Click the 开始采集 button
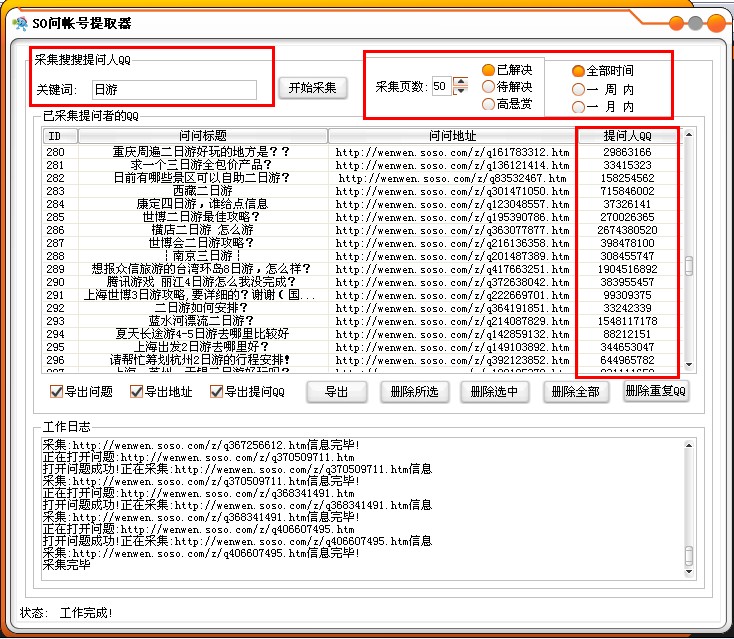The image size is (734, 639). pos(312,88)
